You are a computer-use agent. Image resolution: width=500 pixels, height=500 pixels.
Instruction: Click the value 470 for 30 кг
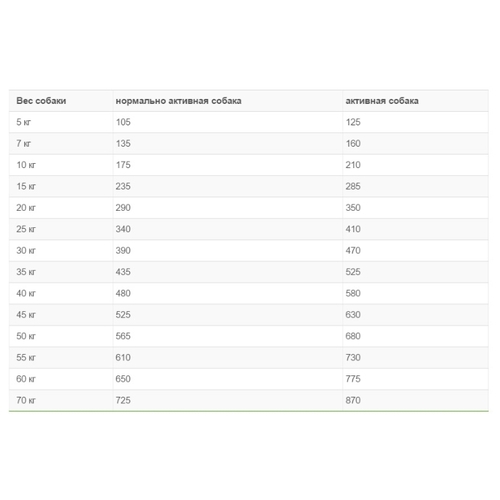[x=353, y=250]
